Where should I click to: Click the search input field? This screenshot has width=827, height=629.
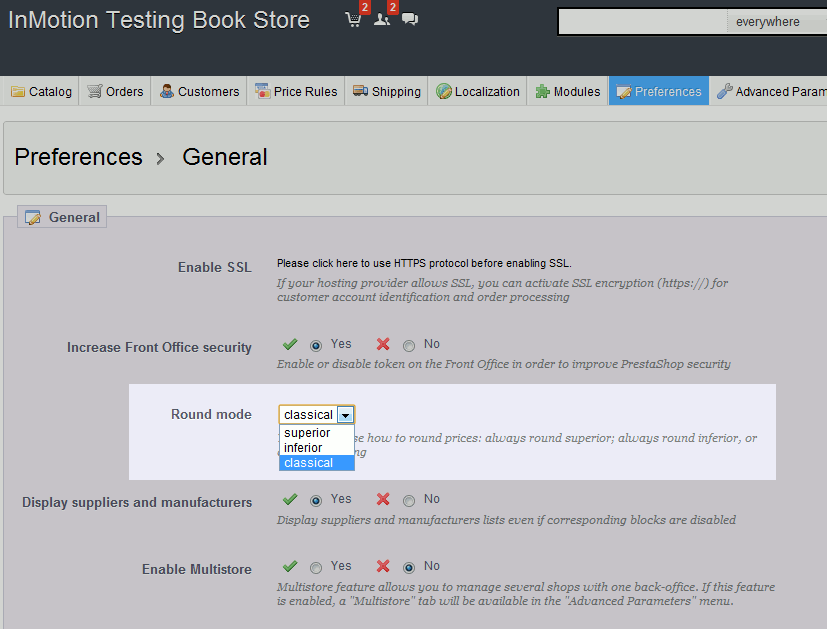point(642,21)
